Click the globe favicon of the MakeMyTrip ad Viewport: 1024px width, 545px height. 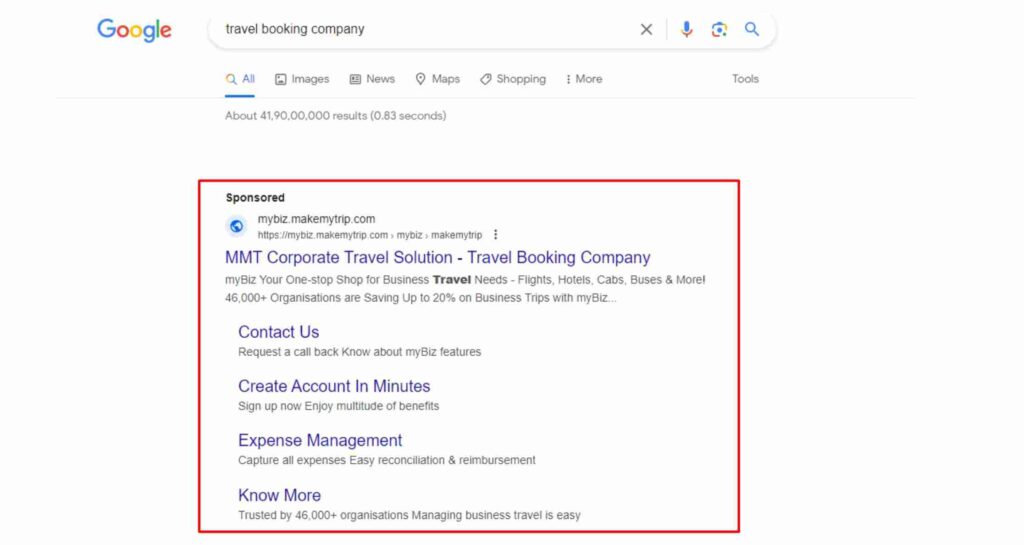(x=236, y=226)
